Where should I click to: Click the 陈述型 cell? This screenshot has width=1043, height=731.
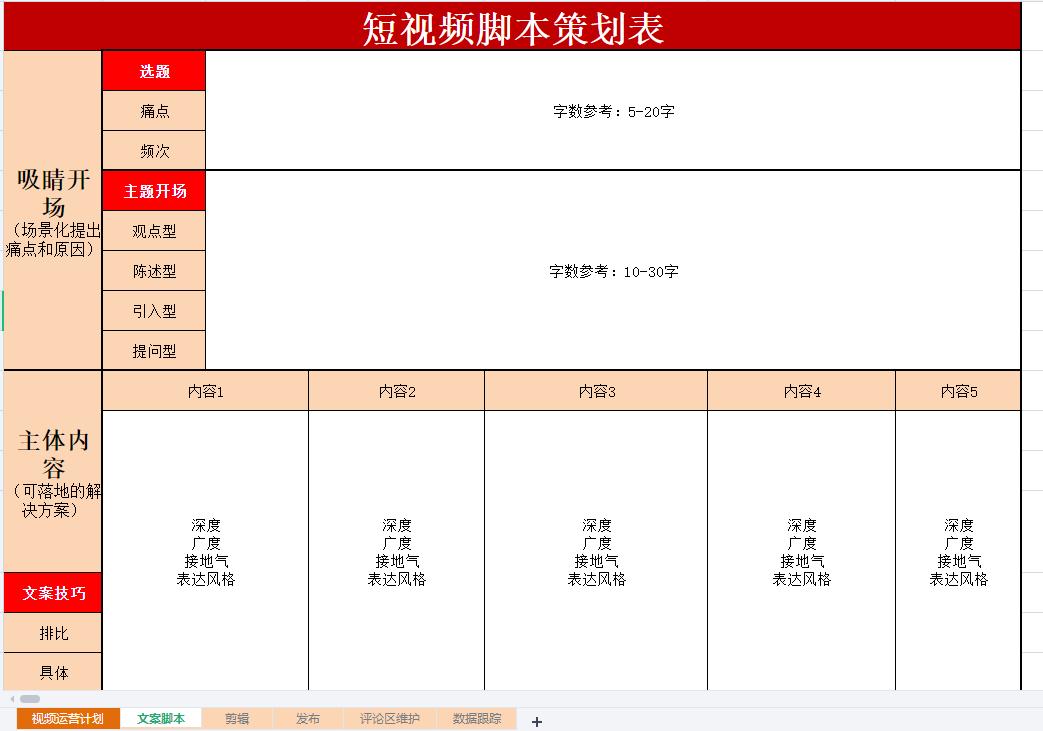click(x=154, y=270)
